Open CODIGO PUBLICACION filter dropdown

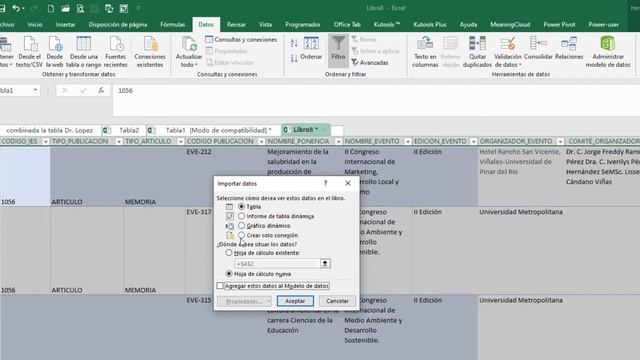(x=261, y=141)
